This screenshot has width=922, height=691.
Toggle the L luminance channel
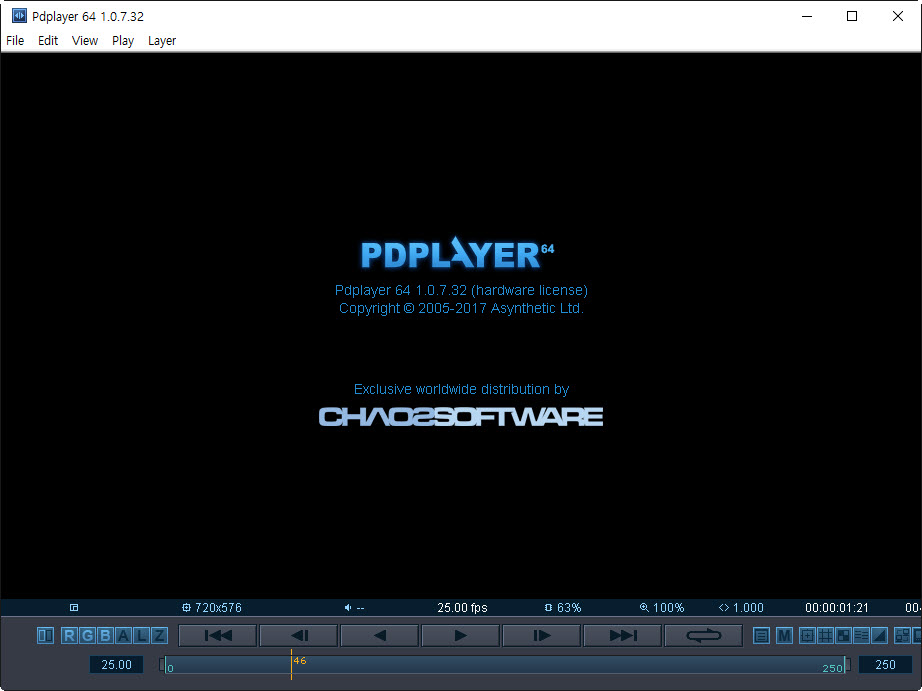pos(141,636)
